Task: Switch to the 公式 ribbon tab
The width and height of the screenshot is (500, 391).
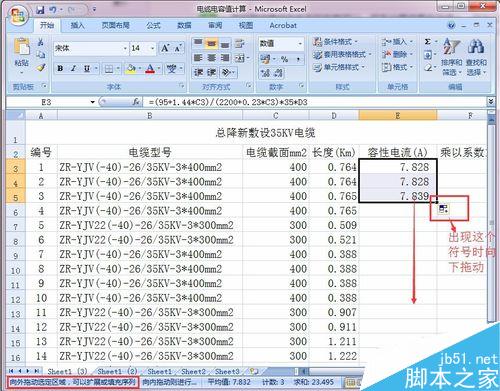Action: coord(153,25)
